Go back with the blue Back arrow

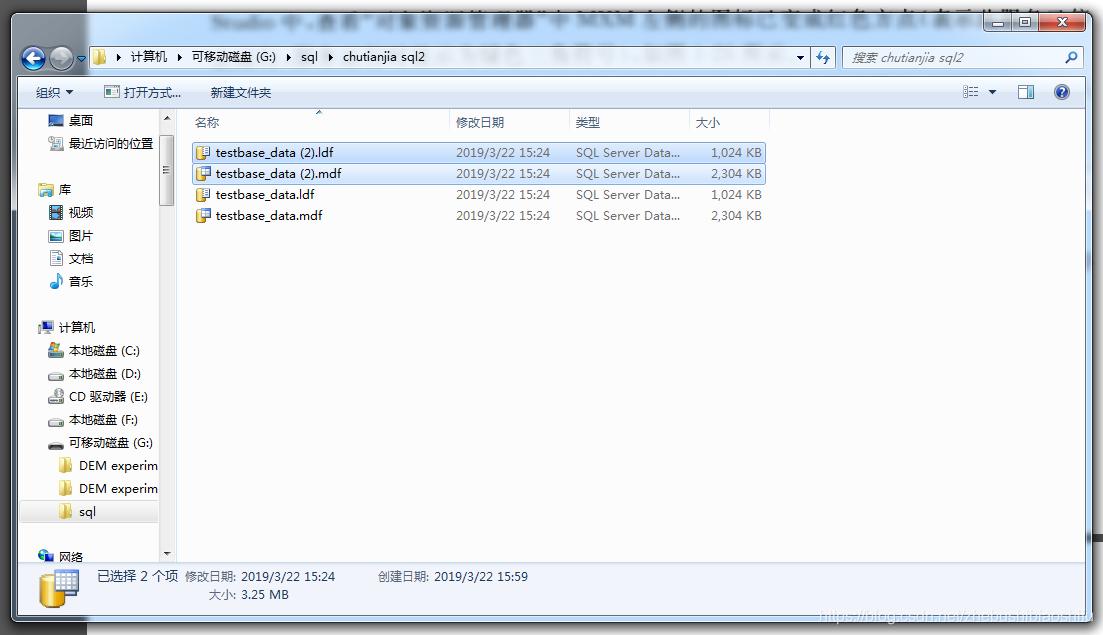tap(33, 58)
